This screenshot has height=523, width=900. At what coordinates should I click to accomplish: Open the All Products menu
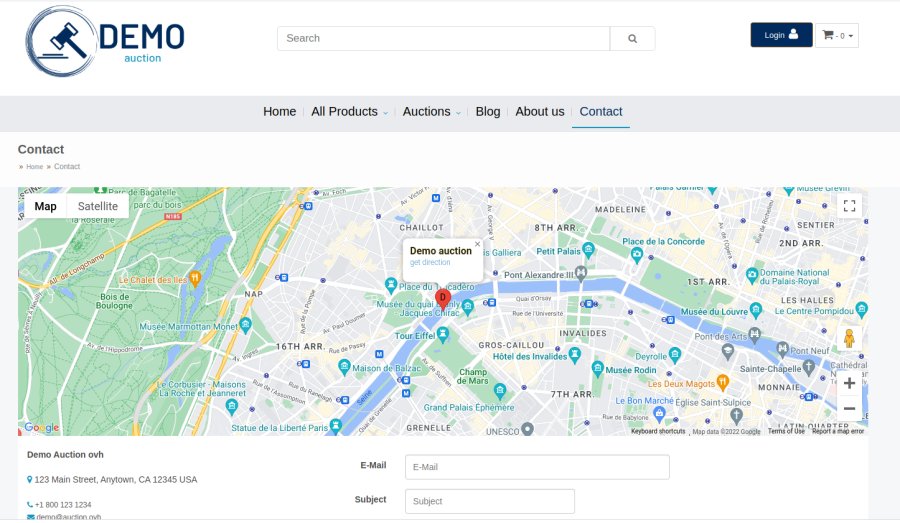344,111
